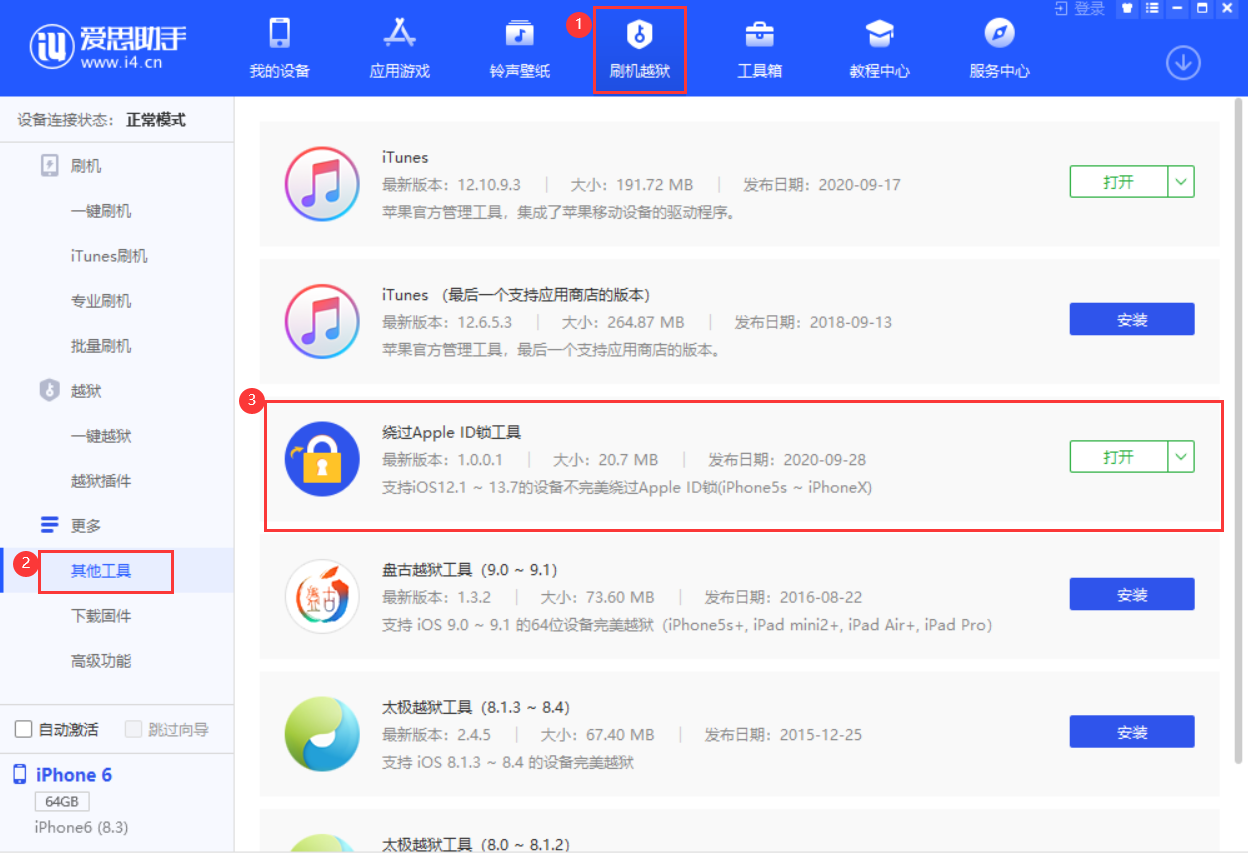Open the 工具箱 tab
Image resolution: width=1248 pixels, height=863 pixels.
pyautogui.click(x=759, y=48)
